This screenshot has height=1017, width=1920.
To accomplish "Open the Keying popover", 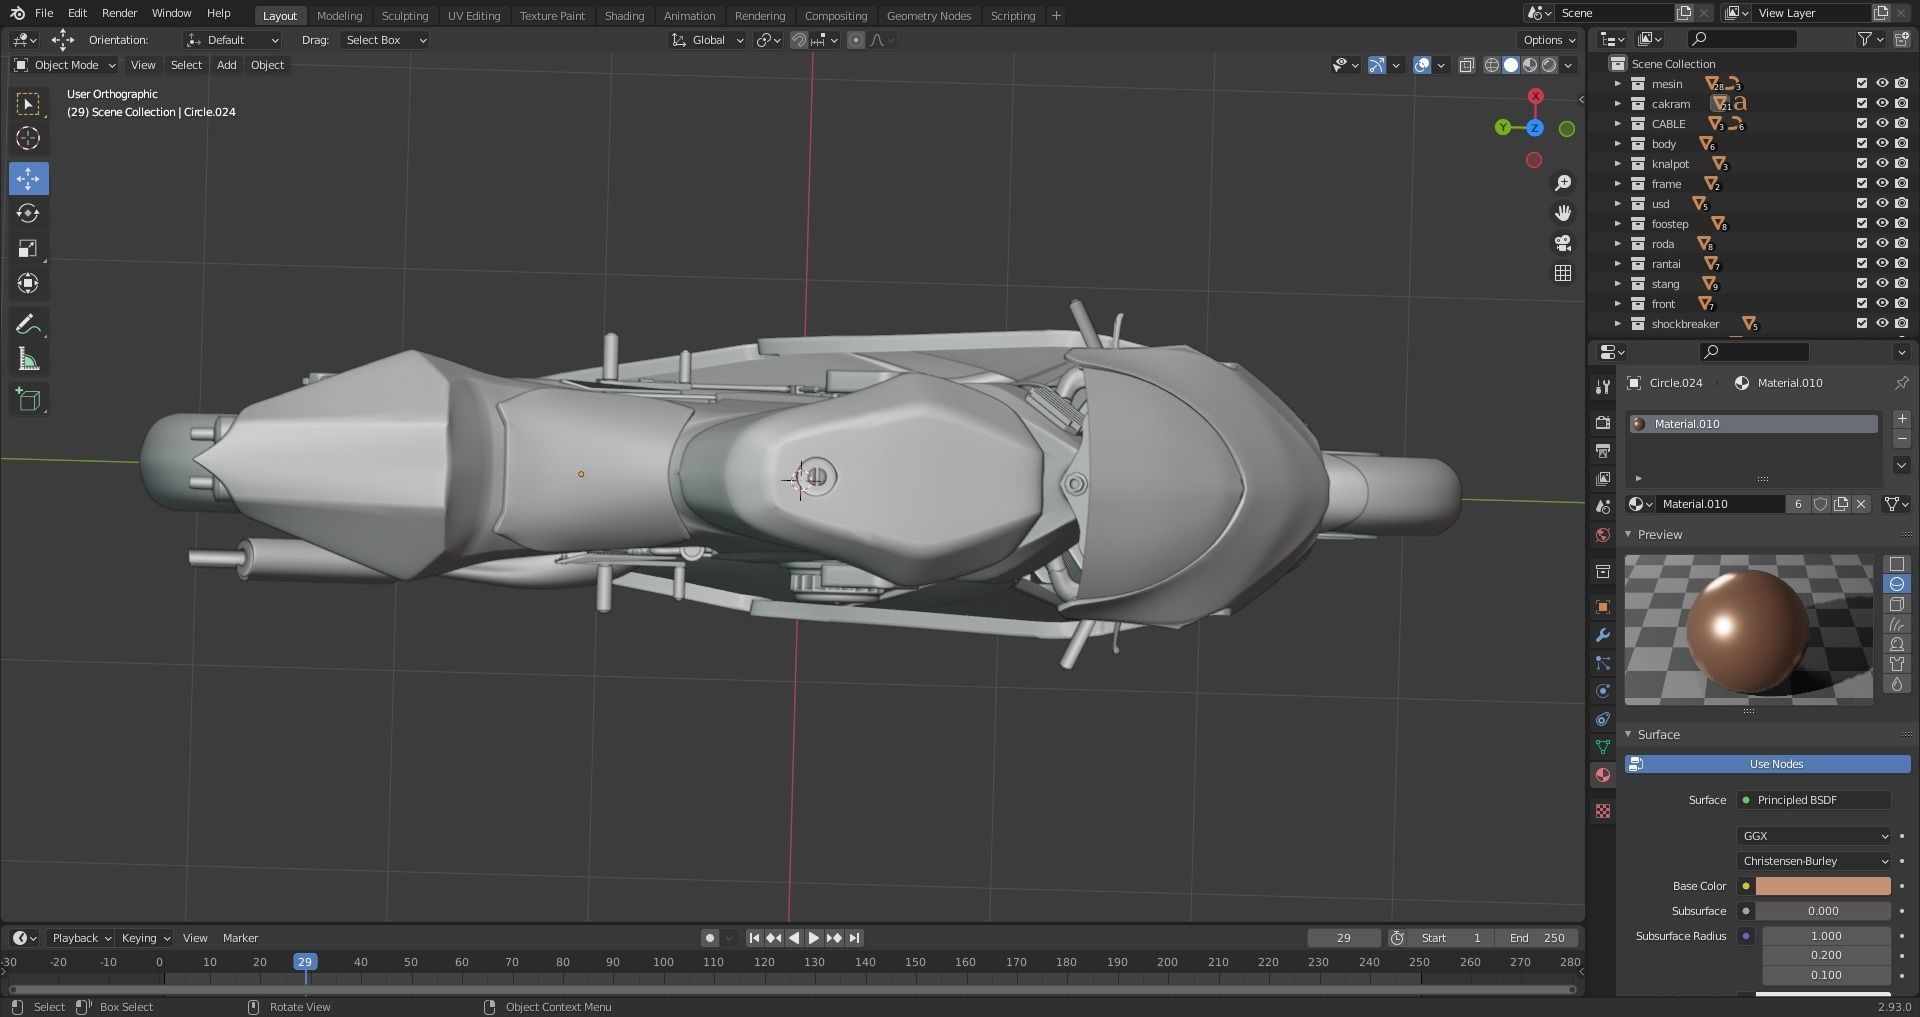I will [145, 938].
